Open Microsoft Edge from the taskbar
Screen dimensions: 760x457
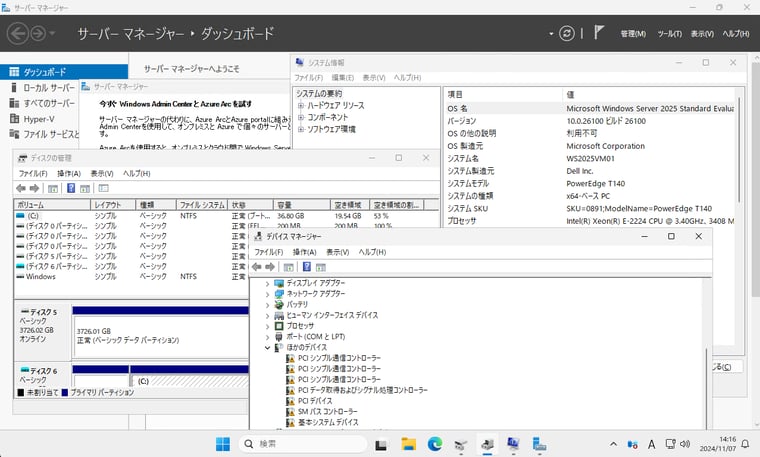pos(435,444)
